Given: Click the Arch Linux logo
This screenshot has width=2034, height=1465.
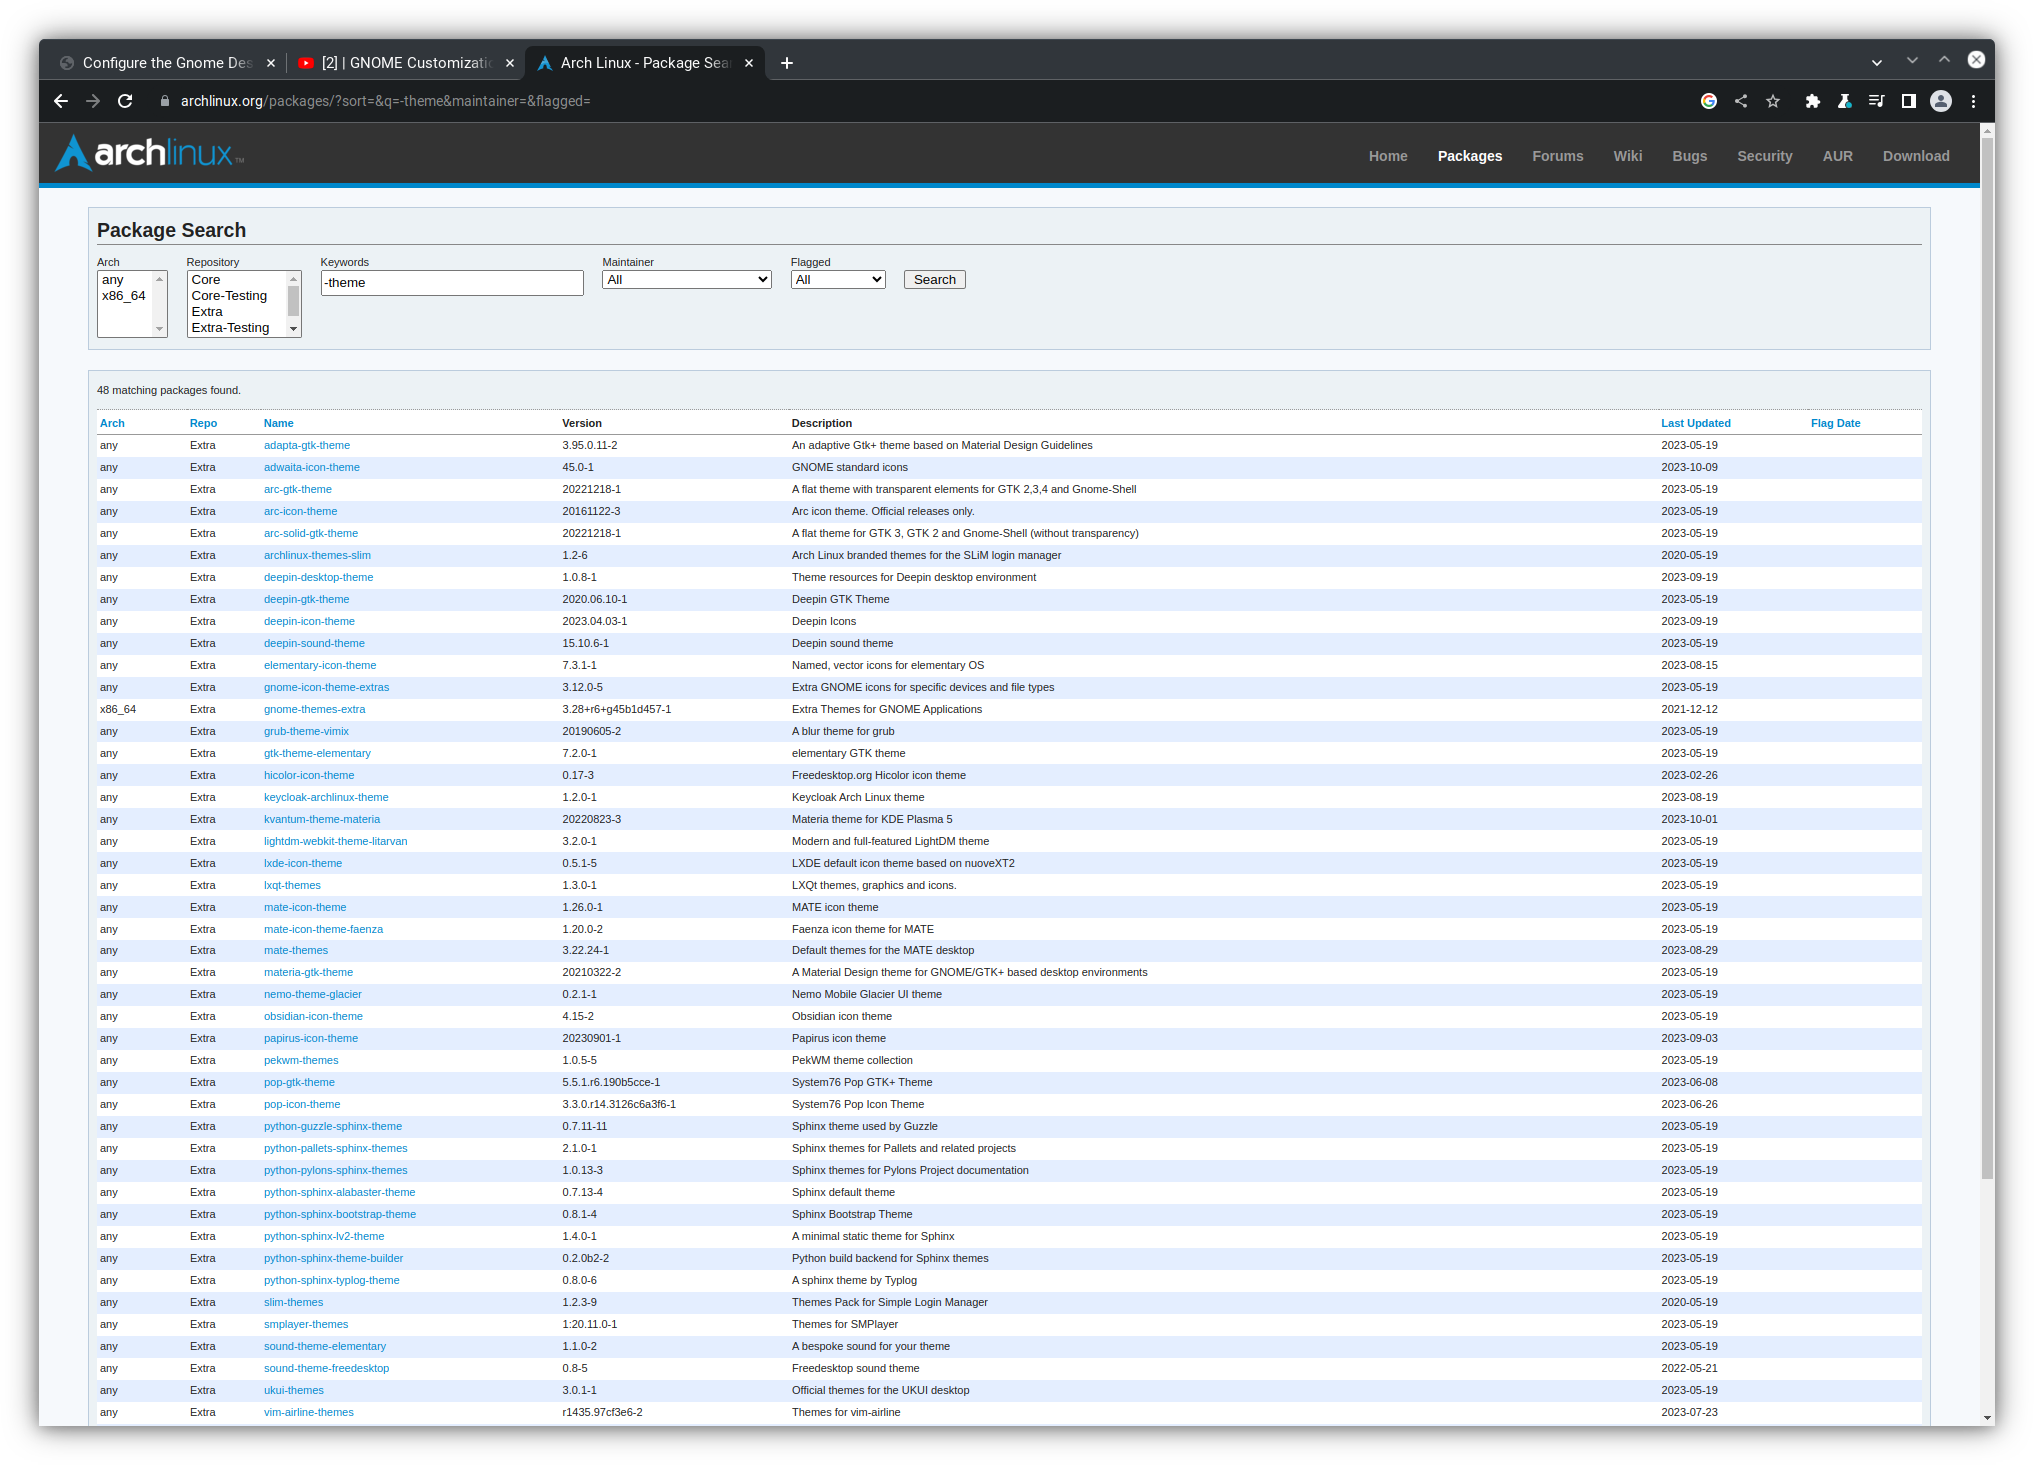Looking at the screenshot, I should [150, 153].
